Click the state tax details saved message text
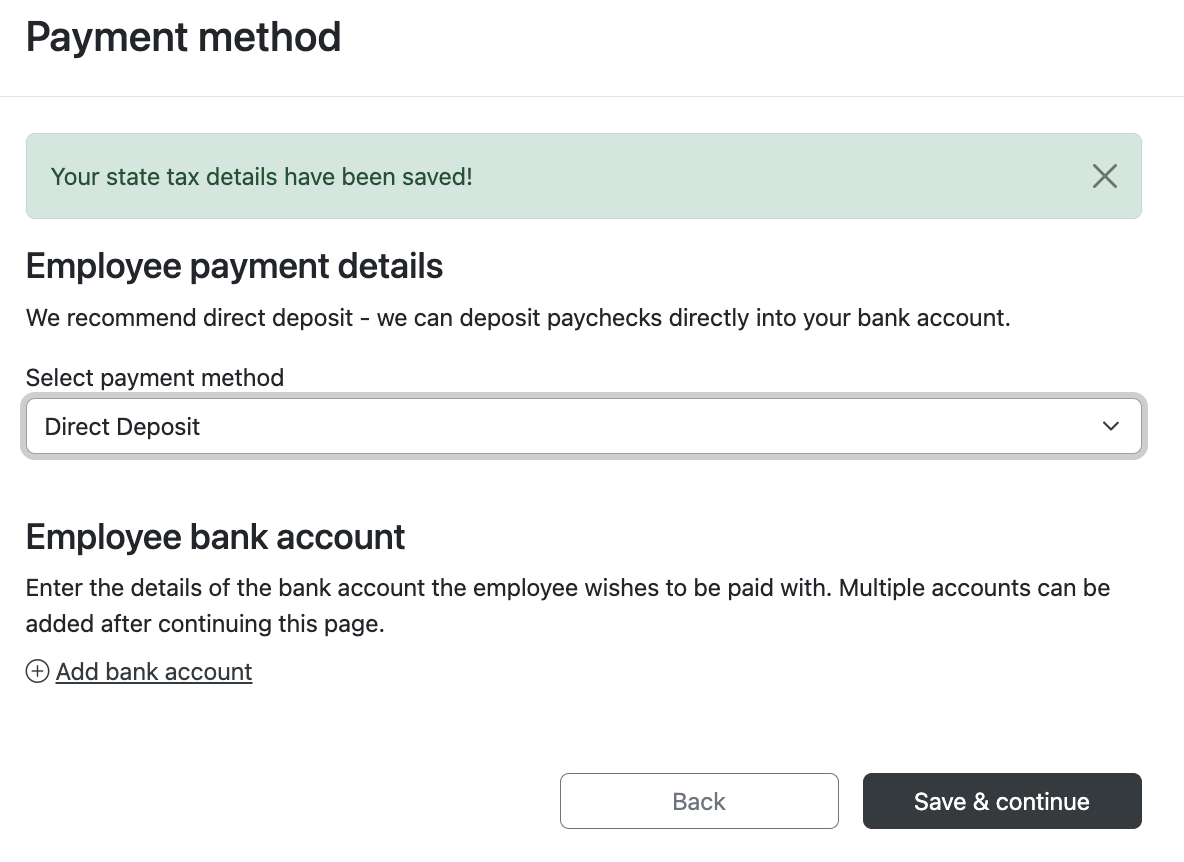Image resolution: width=1184 pixels, height=862 pixels. click(x=261, y=177)
